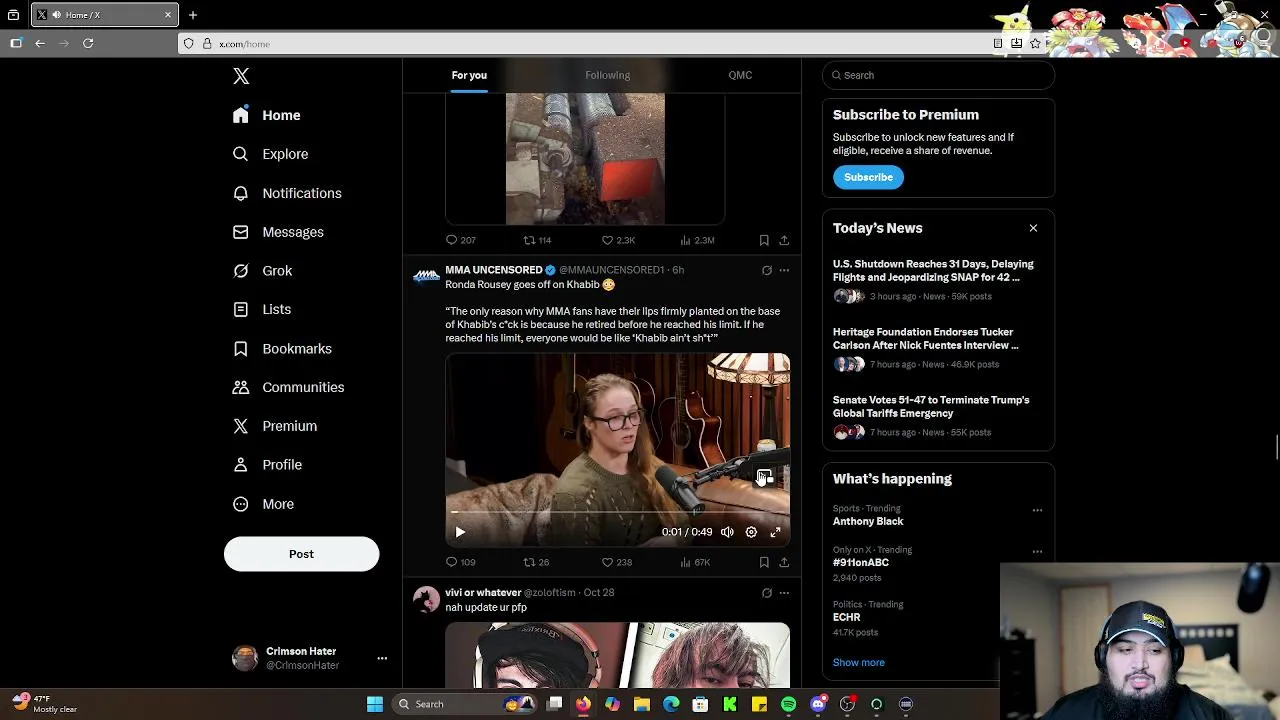Click Grok icon on vivi or whatever post
This screenshot has height=720, width=1280.
coord(767,592)
